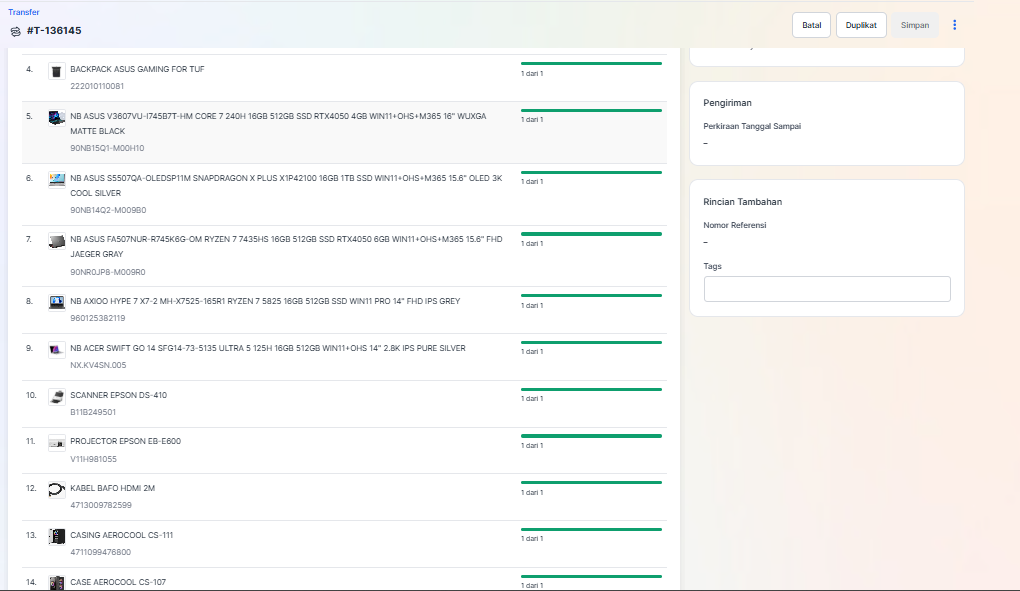
Task: Click barcode 4711099476800
Action: (101, 552)
